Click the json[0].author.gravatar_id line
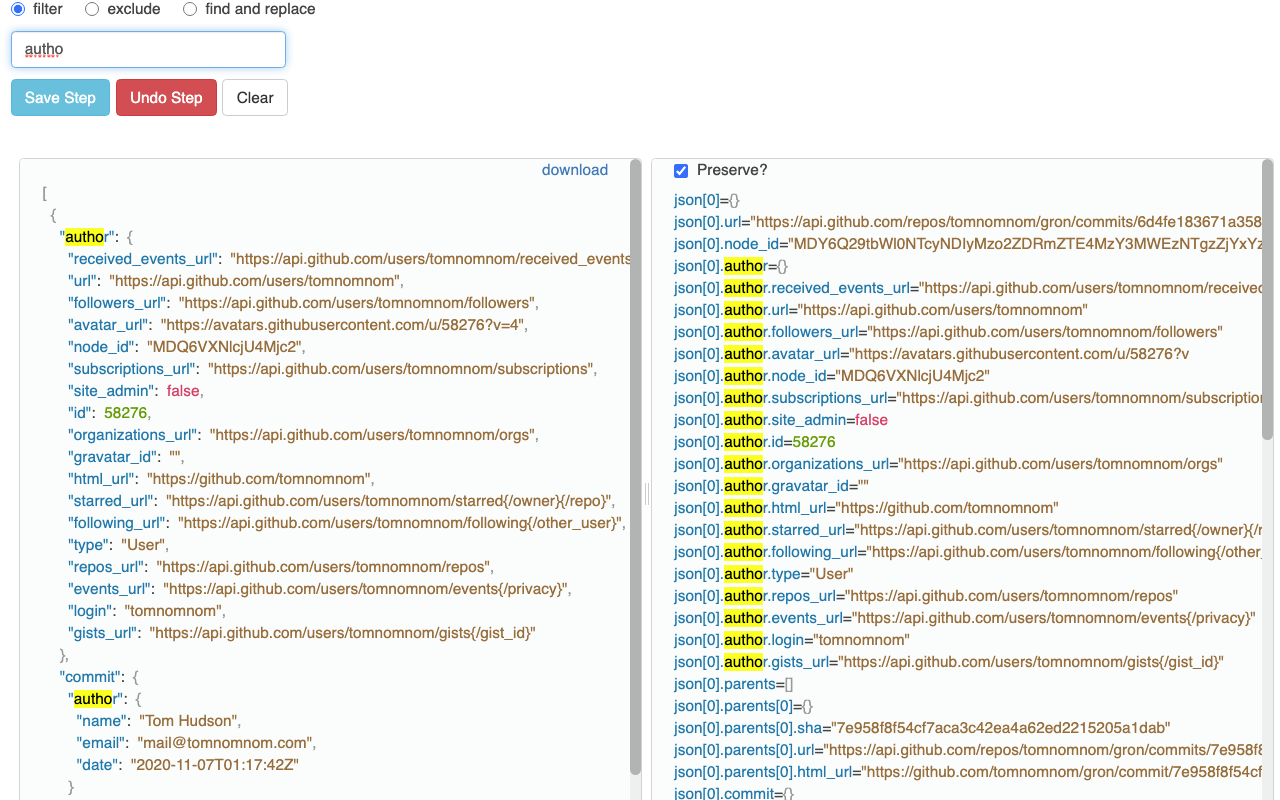 771,486
